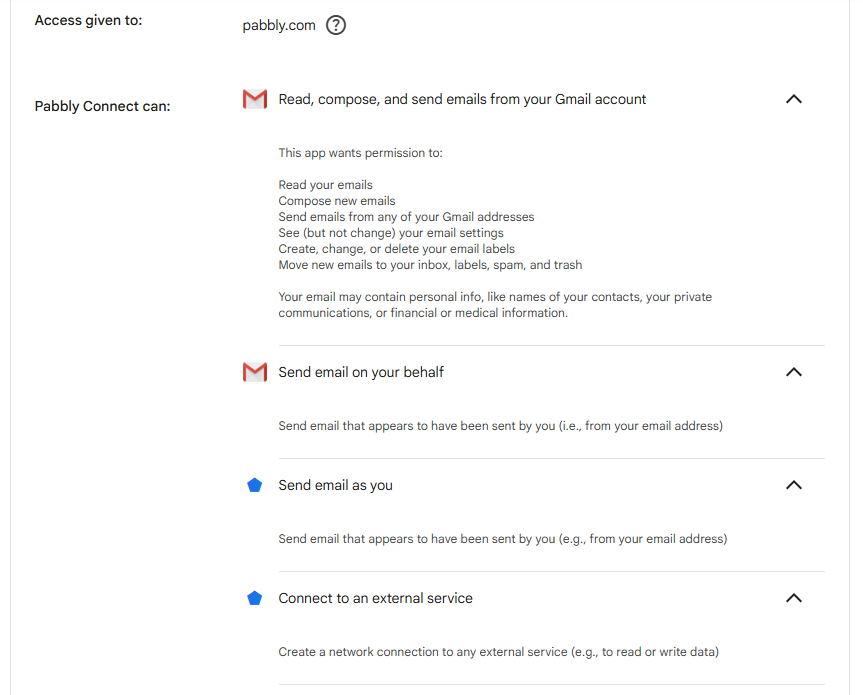
Task: Click the heading Read, compose, and send emails
Action: point(462,99)
